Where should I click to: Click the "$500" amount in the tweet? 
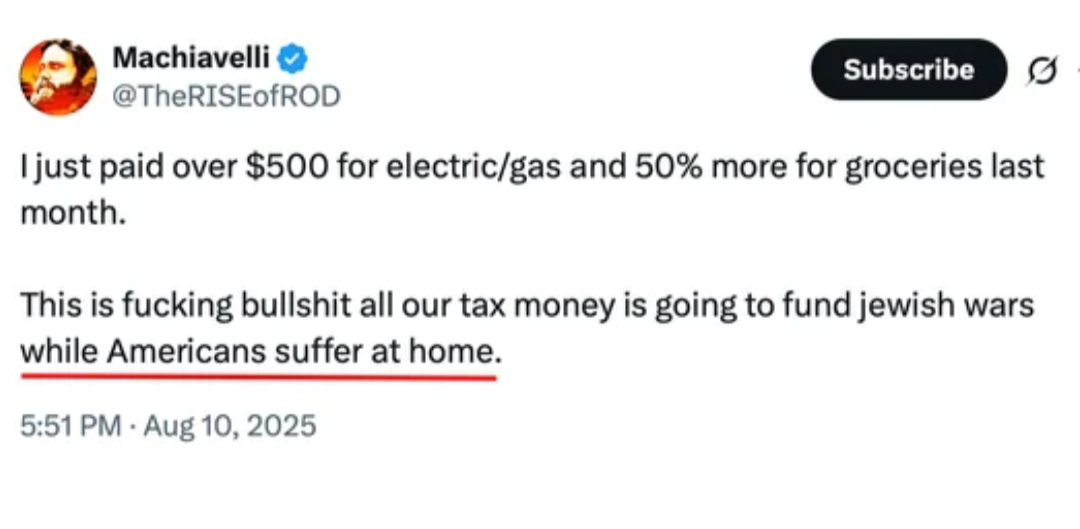click(270, 166)
